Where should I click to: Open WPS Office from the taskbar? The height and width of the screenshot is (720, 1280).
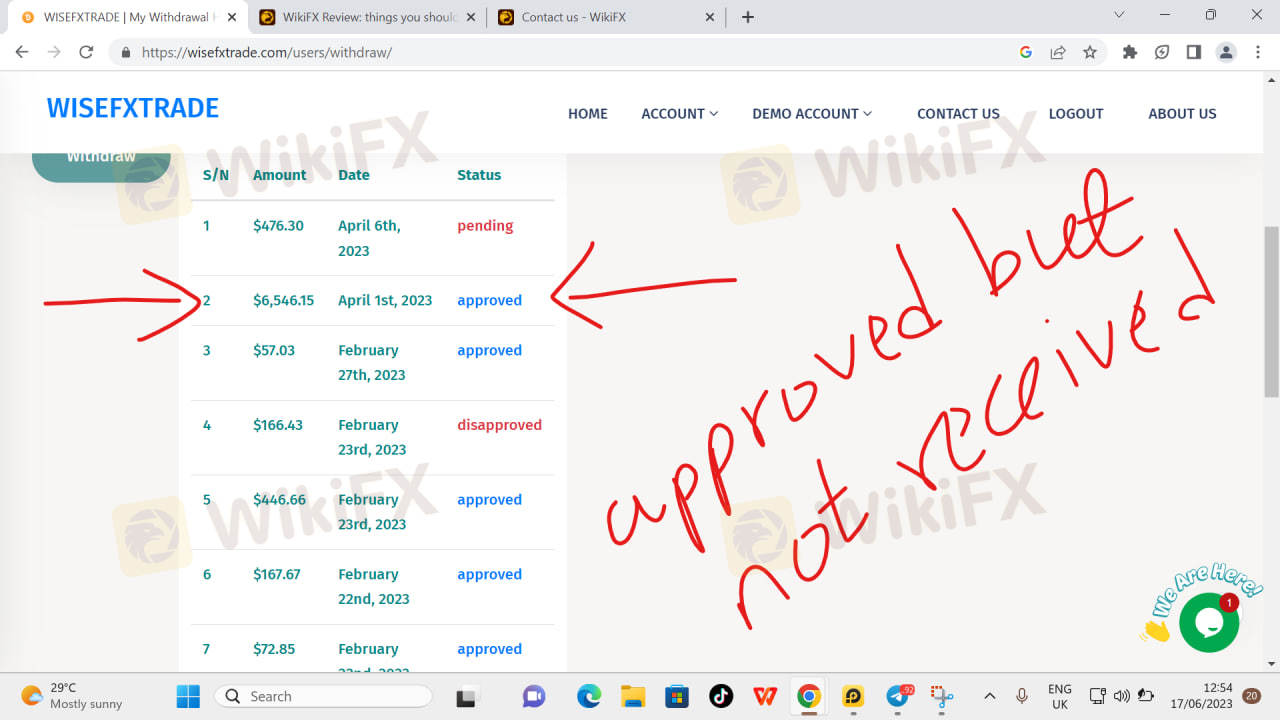pos(765,696)
